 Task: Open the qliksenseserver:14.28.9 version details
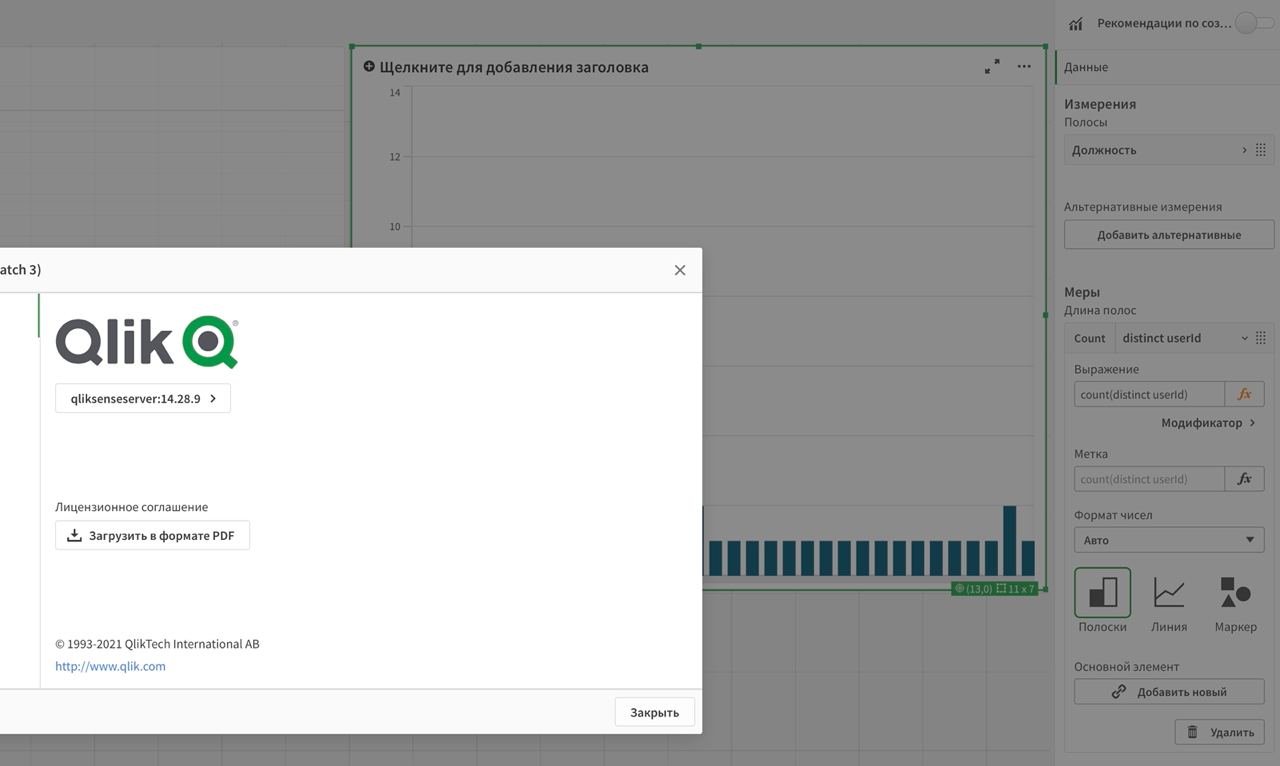tap(143, 398)
